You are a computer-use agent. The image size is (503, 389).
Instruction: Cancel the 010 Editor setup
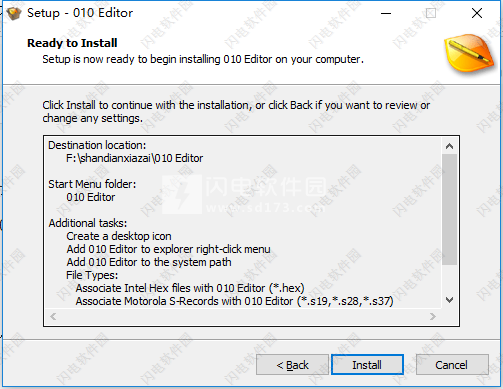(x=452, y=365)
